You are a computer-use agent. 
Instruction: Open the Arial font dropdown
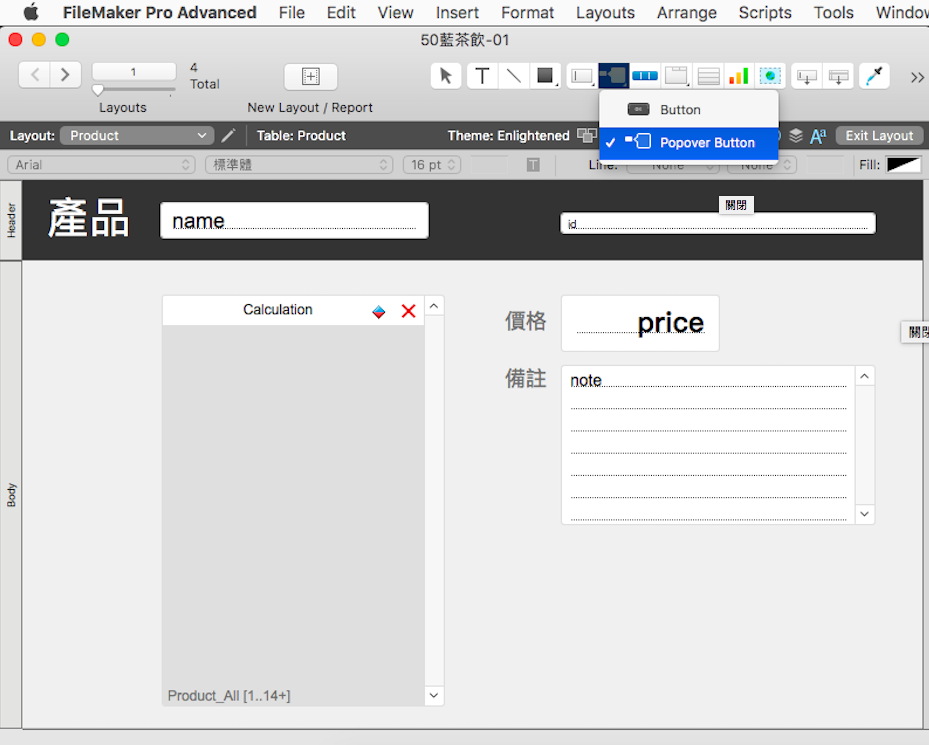point(101,165)
